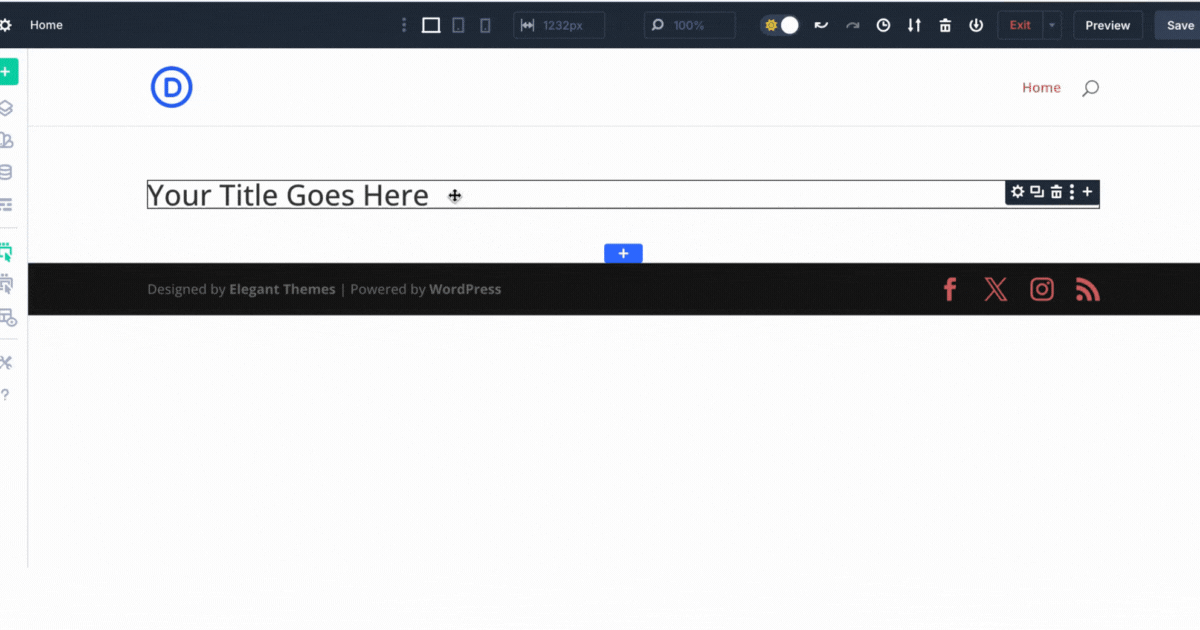Click blue add section plus button

623,254
